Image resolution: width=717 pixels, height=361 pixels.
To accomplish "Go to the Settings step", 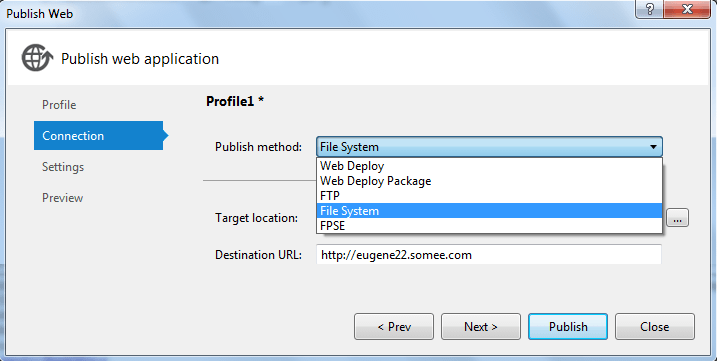I will [63, 167].
